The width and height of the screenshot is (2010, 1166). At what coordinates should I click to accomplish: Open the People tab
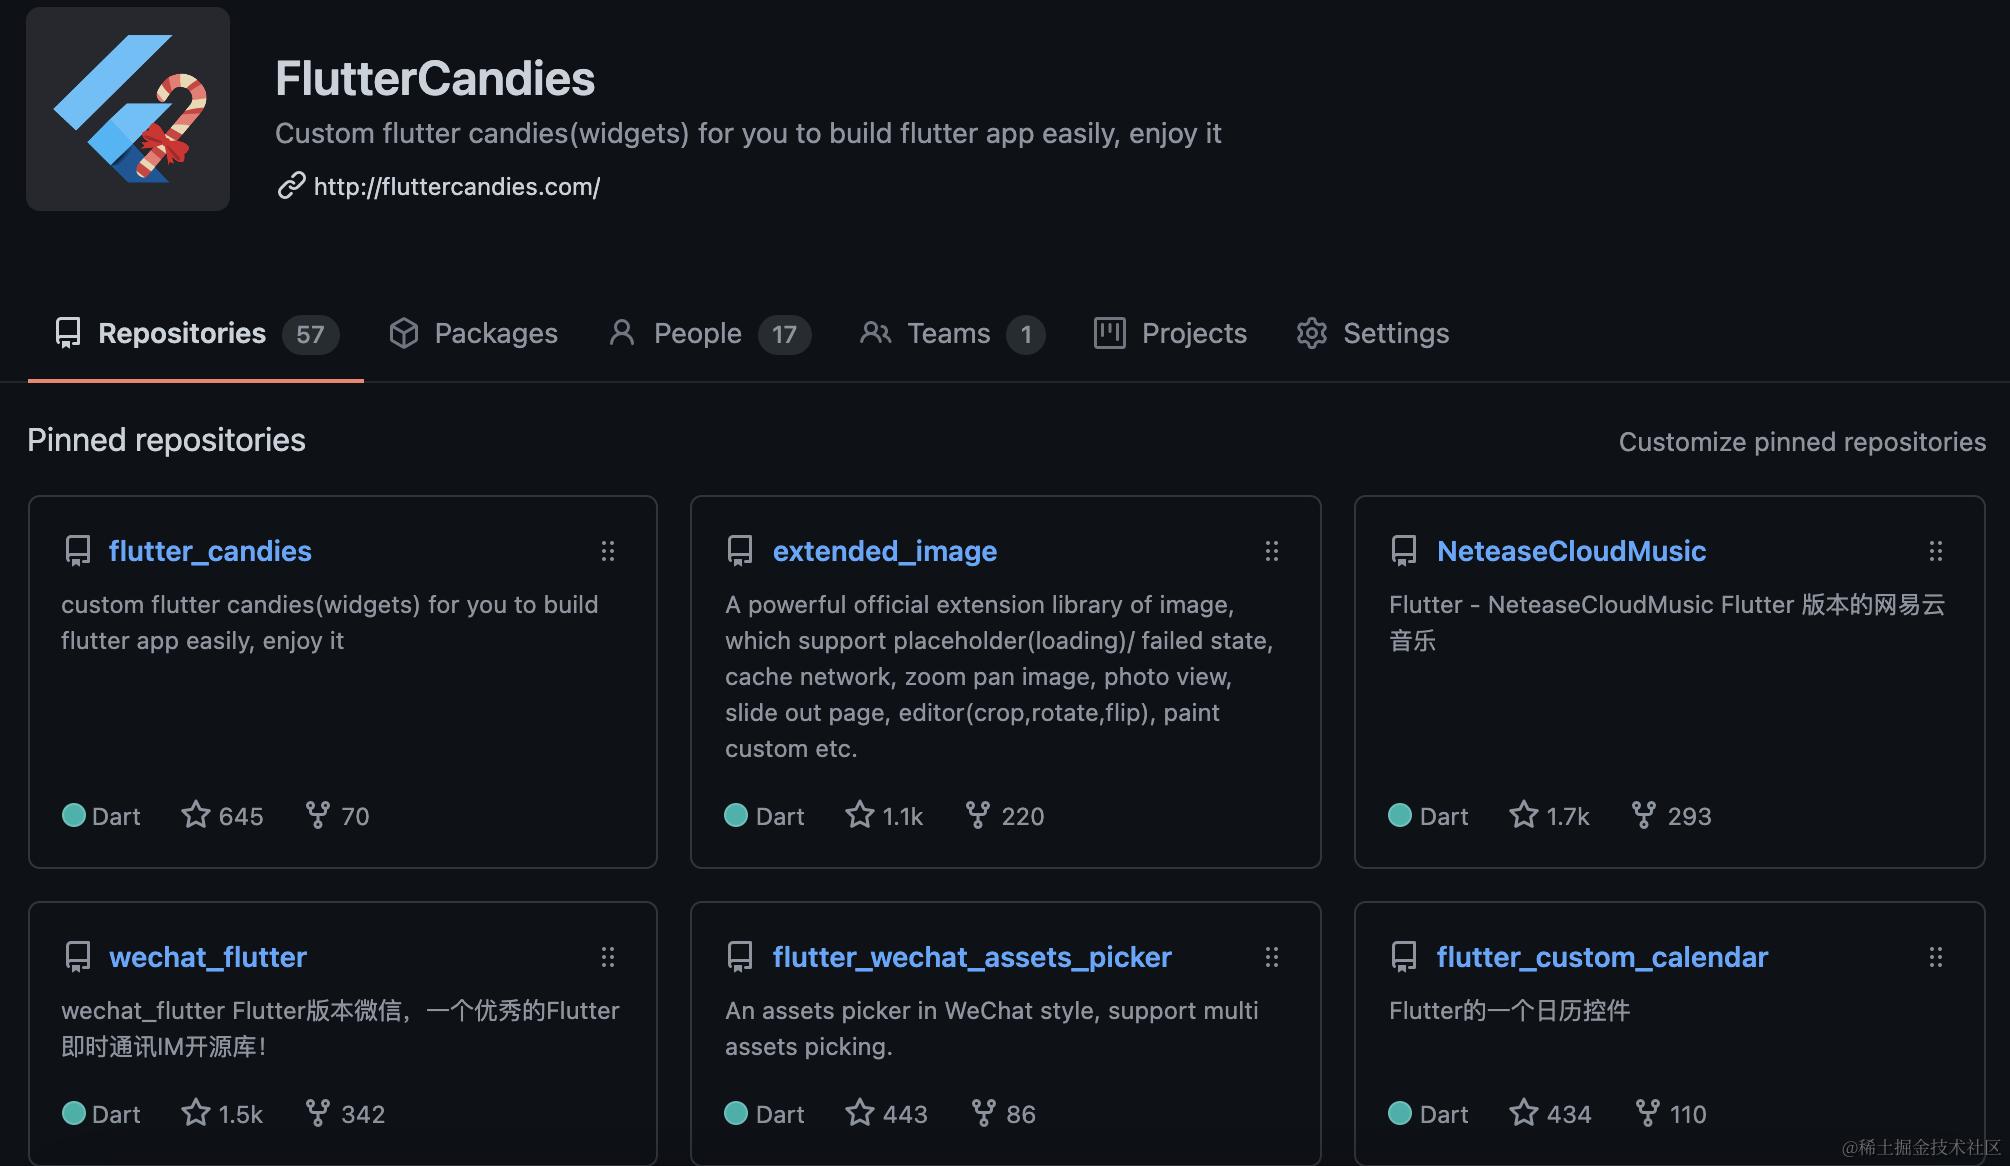[697, 333]
